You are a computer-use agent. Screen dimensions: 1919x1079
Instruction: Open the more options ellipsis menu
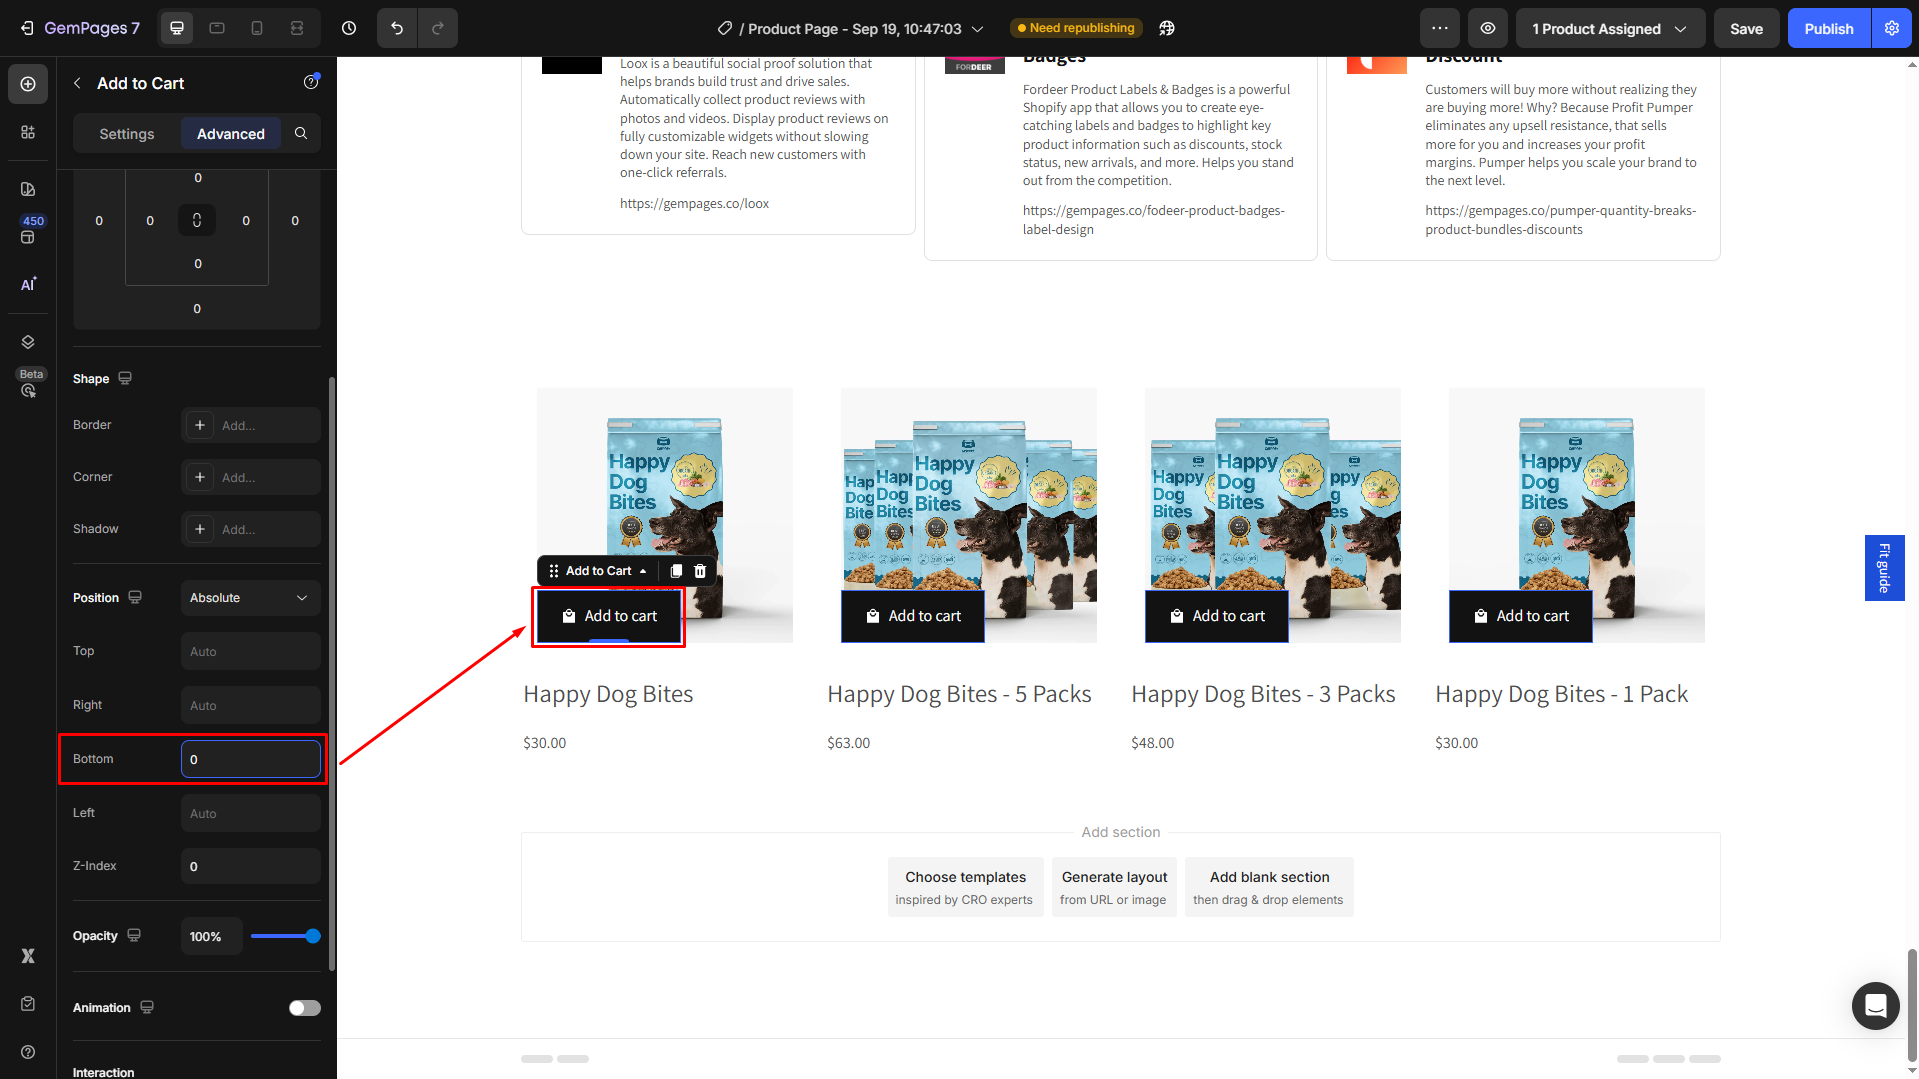point(1440,28)
